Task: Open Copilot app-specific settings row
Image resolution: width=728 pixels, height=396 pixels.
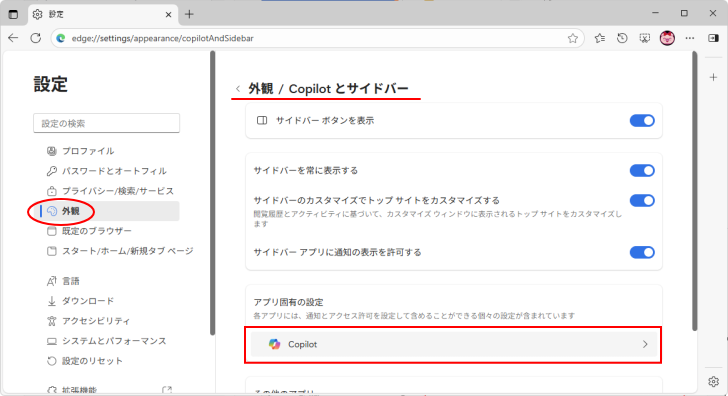Action: tap(454, 344)
